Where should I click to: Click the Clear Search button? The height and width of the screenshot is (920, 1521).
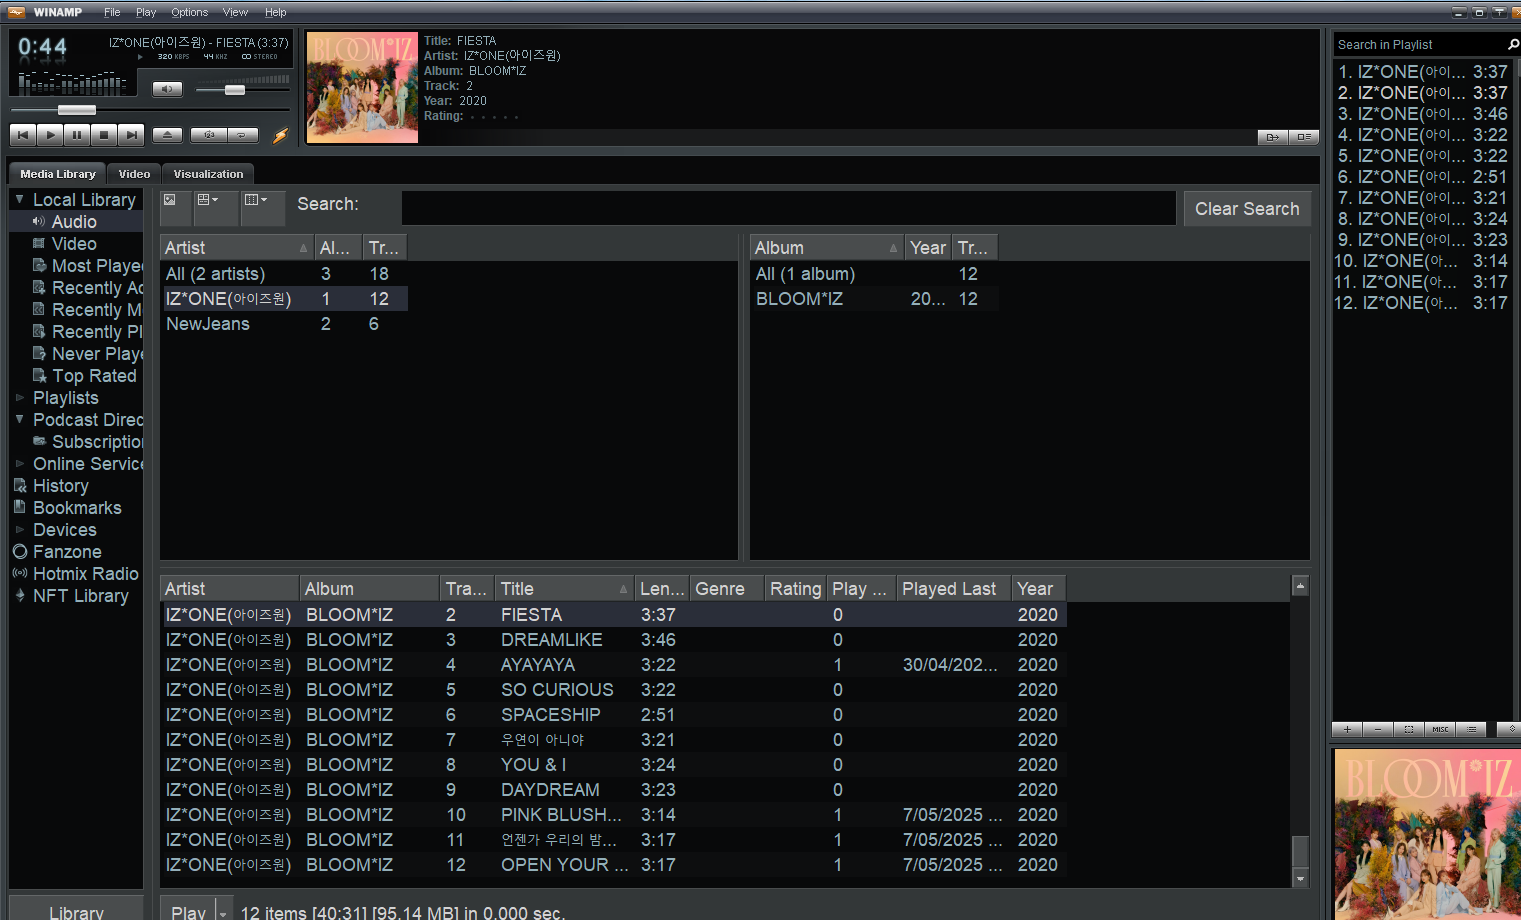[1247, 209]
